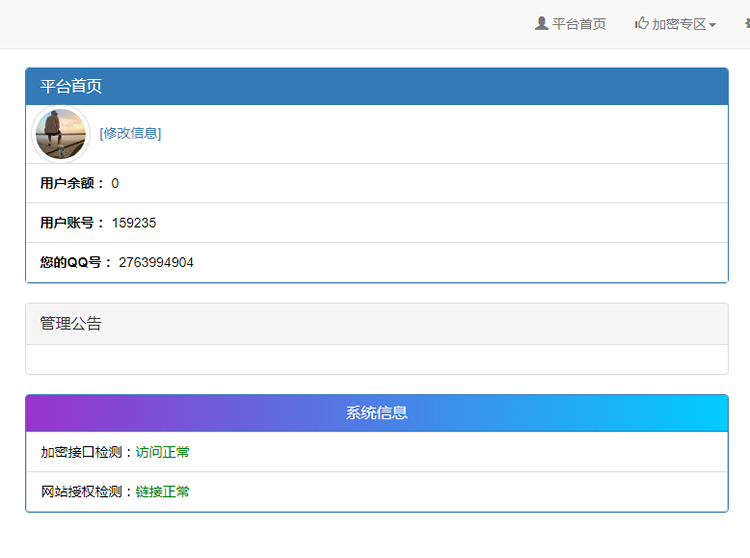Screen dimensions: 750x558
Task: Open the [修改信息] edit info link
Action: pos(130,133)
